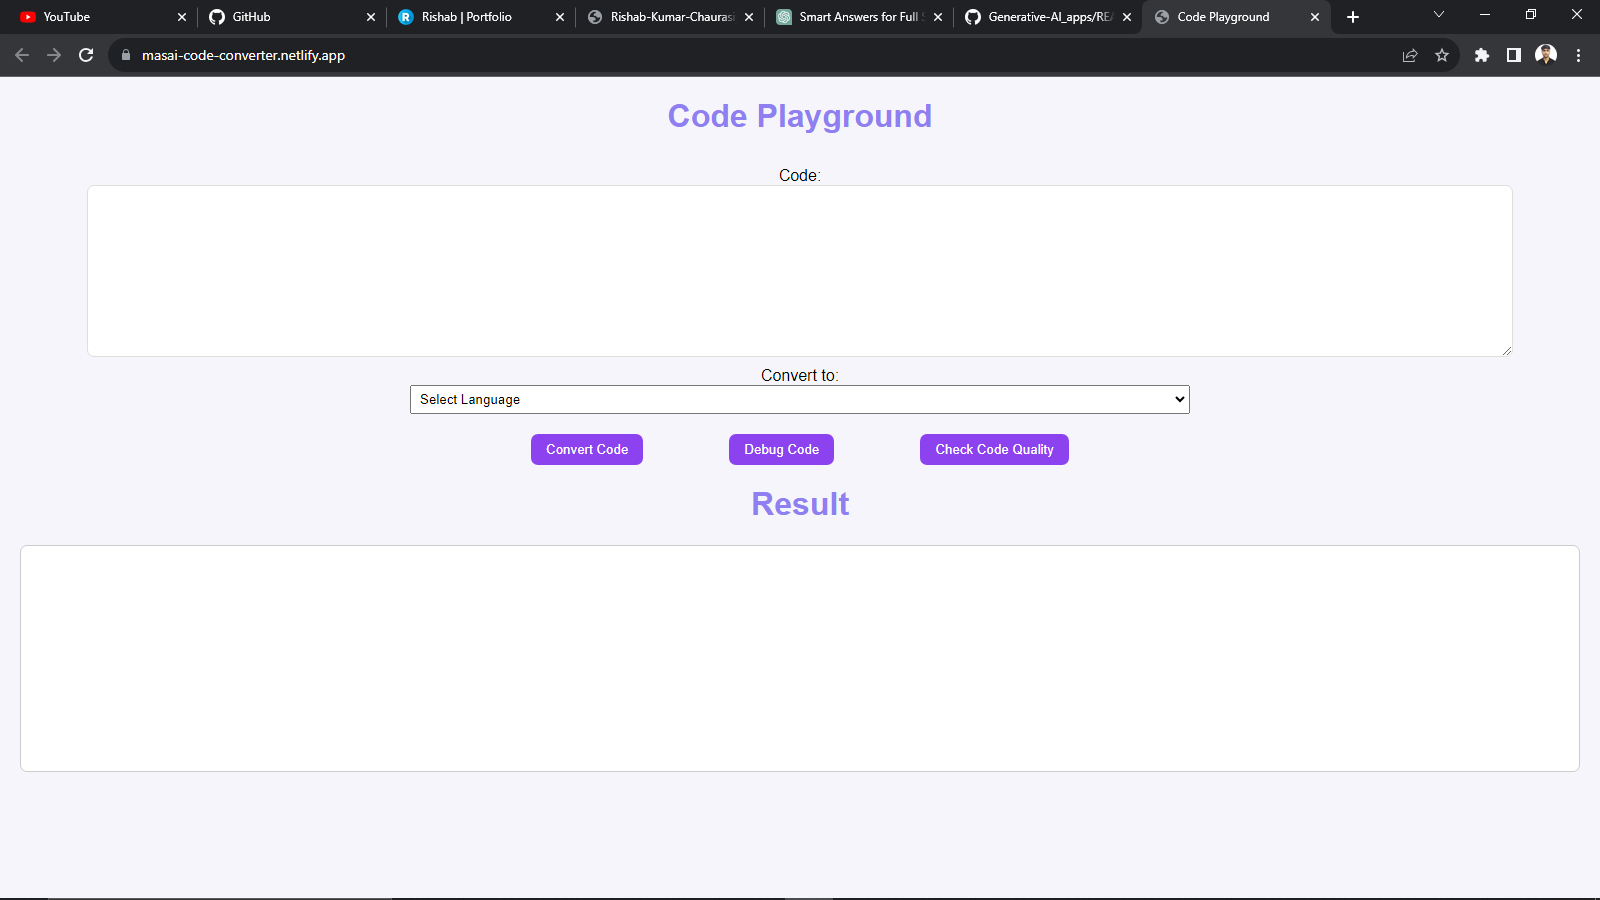Click the browser reload icon
Viewport: 1600px width, 900px height.
tap(86, 55)
